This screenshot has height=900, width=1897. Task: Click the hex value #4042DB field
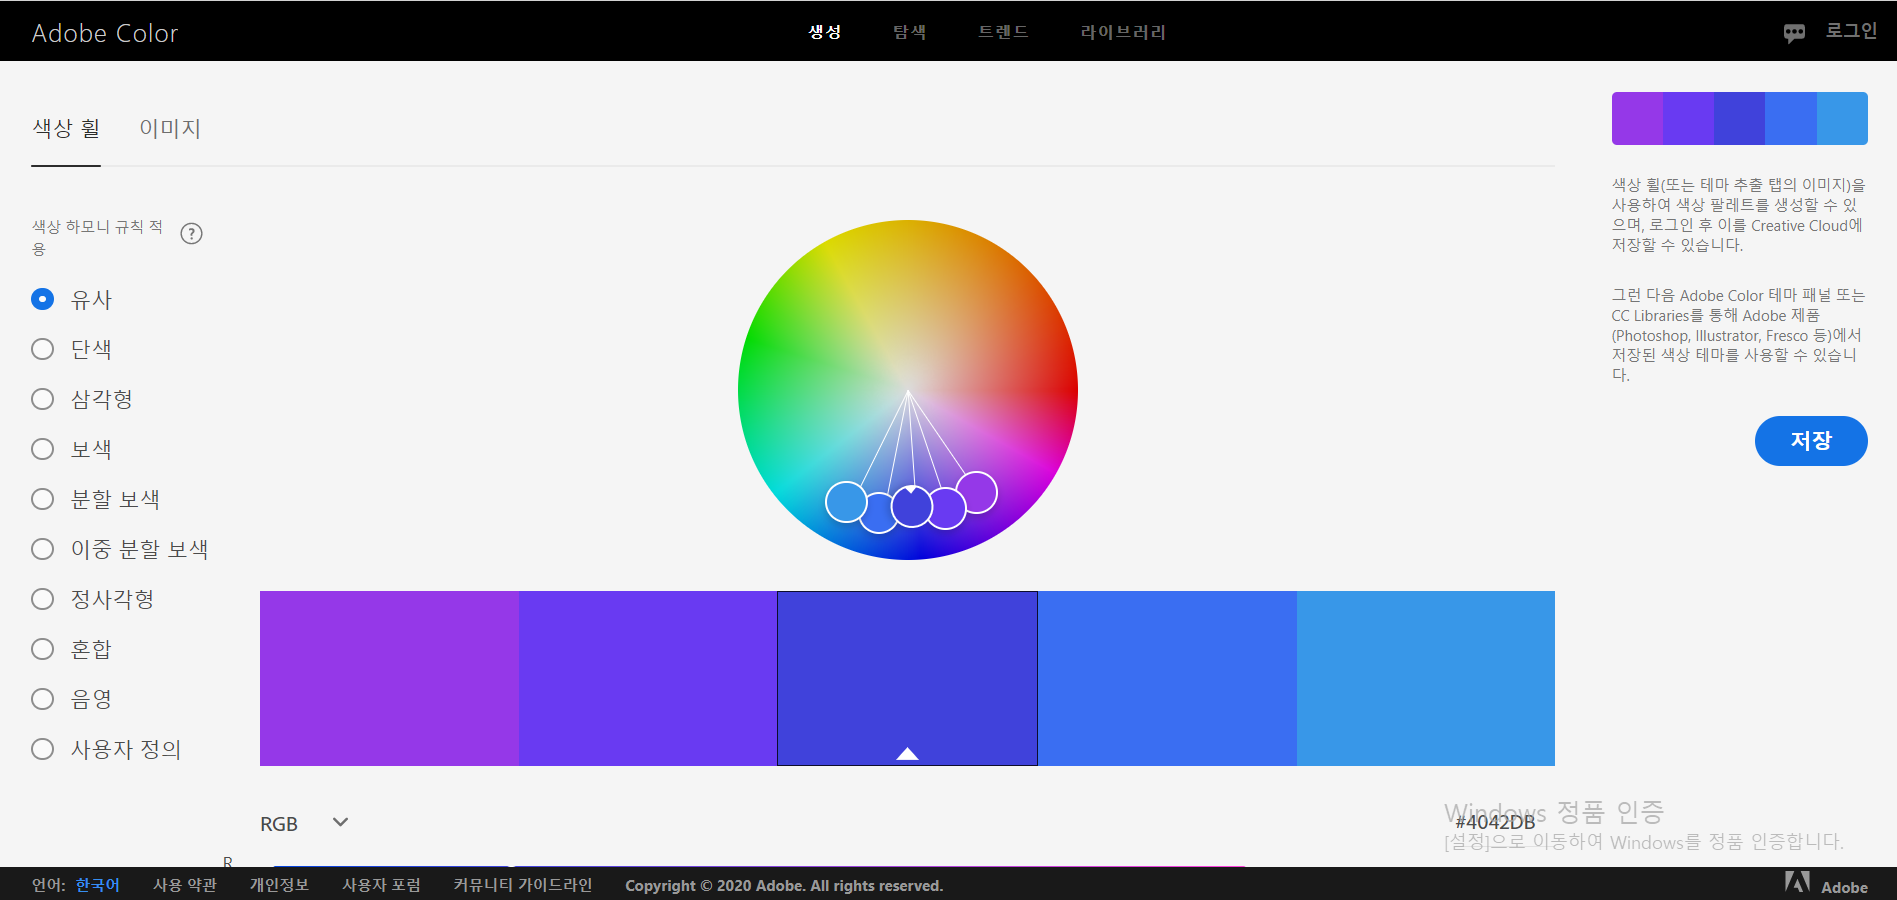pos(1494,822)
